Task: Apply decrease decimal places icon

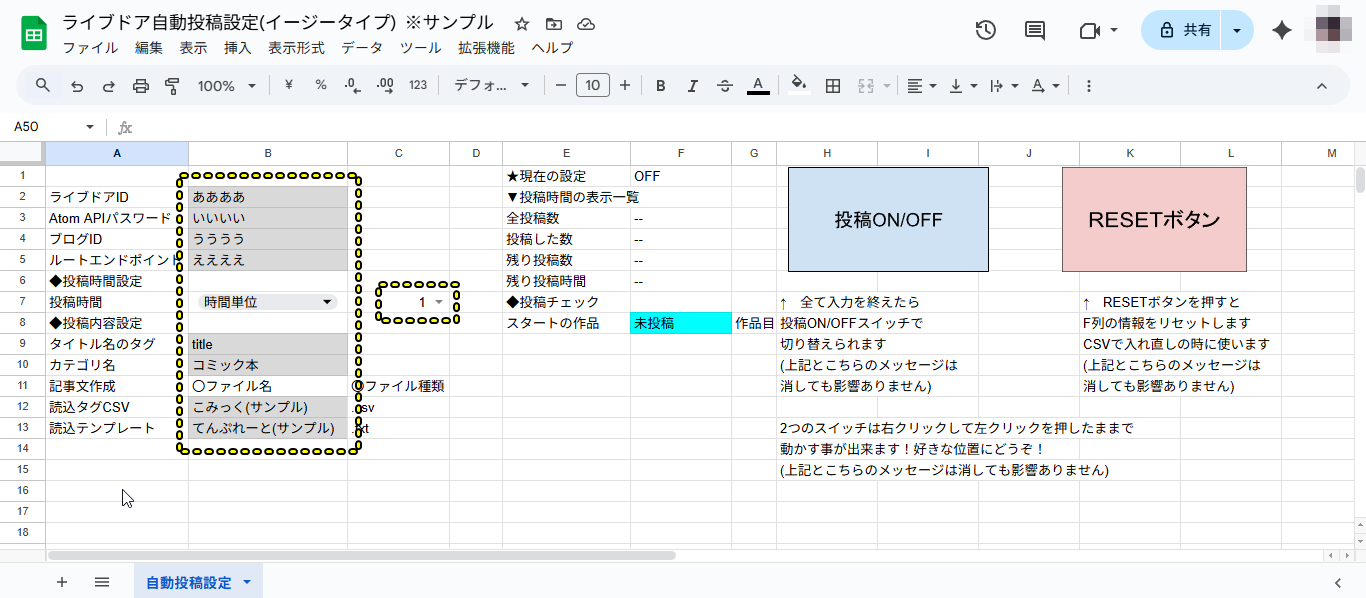Action: (351, 86)
